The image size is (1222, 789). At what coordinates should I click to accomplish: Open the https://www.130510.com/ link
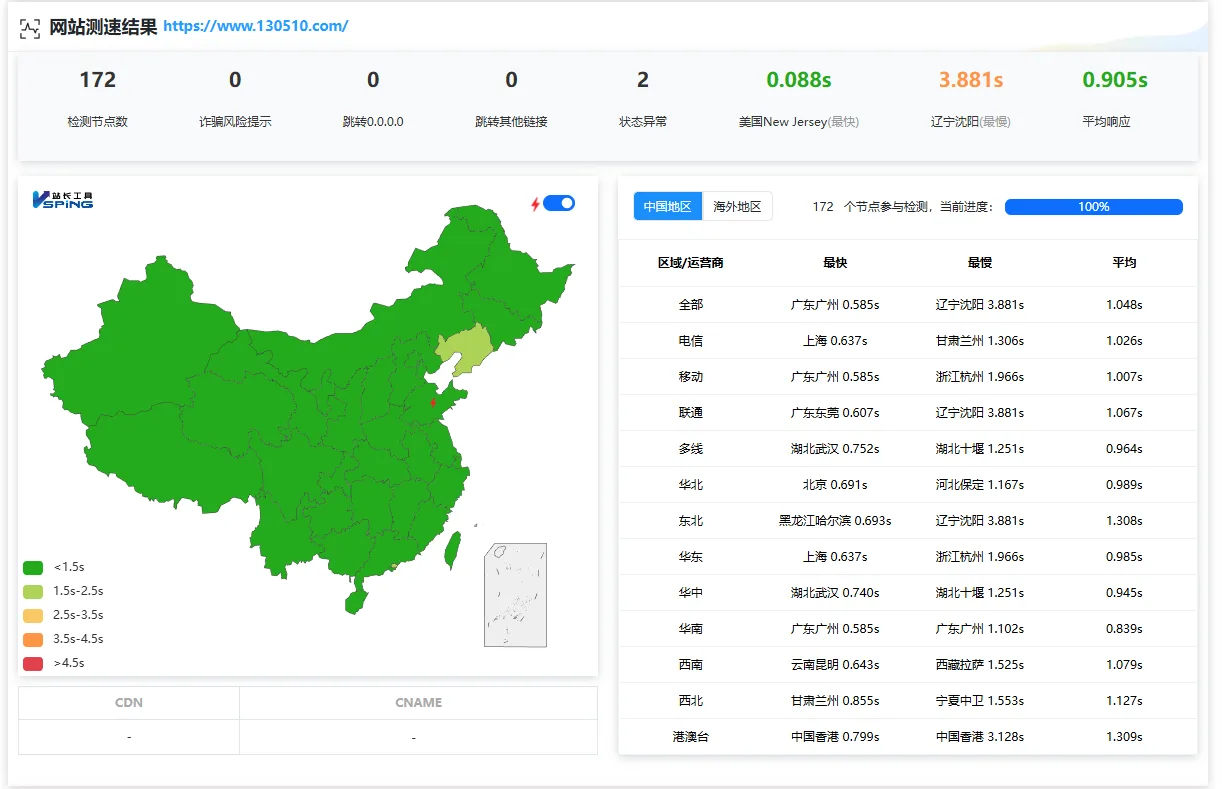click(256, 27)
